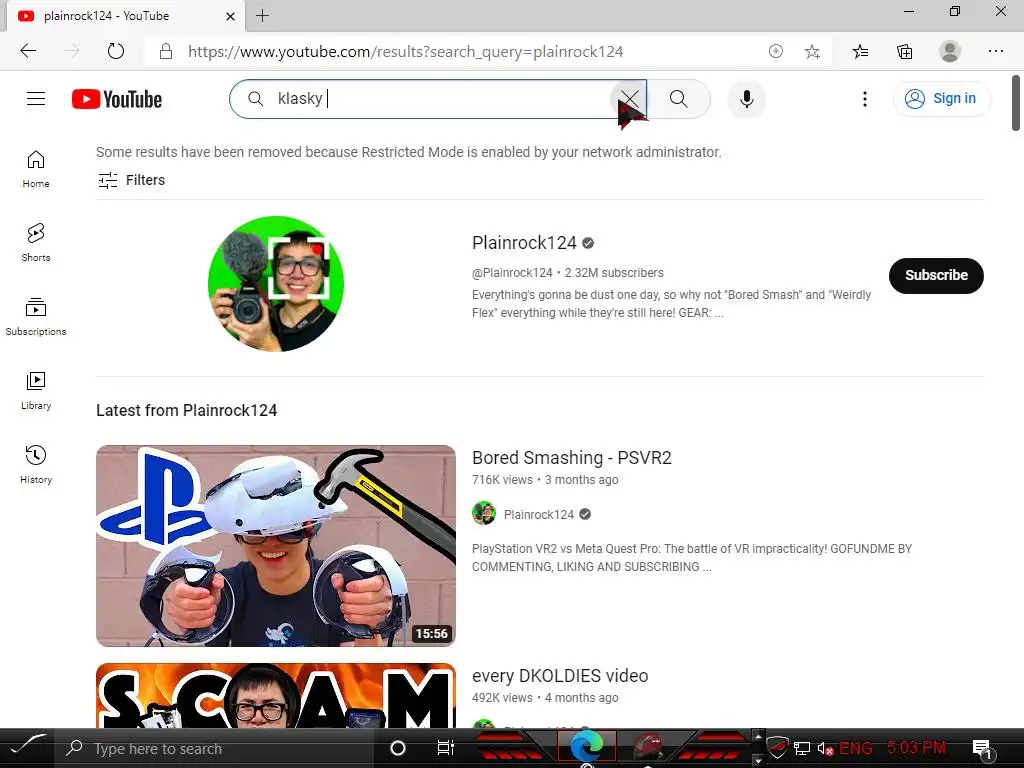Click the muted volume tray icon
Image resolution: width=1024 pixels, height=768 pixels.
click(825, 748)
